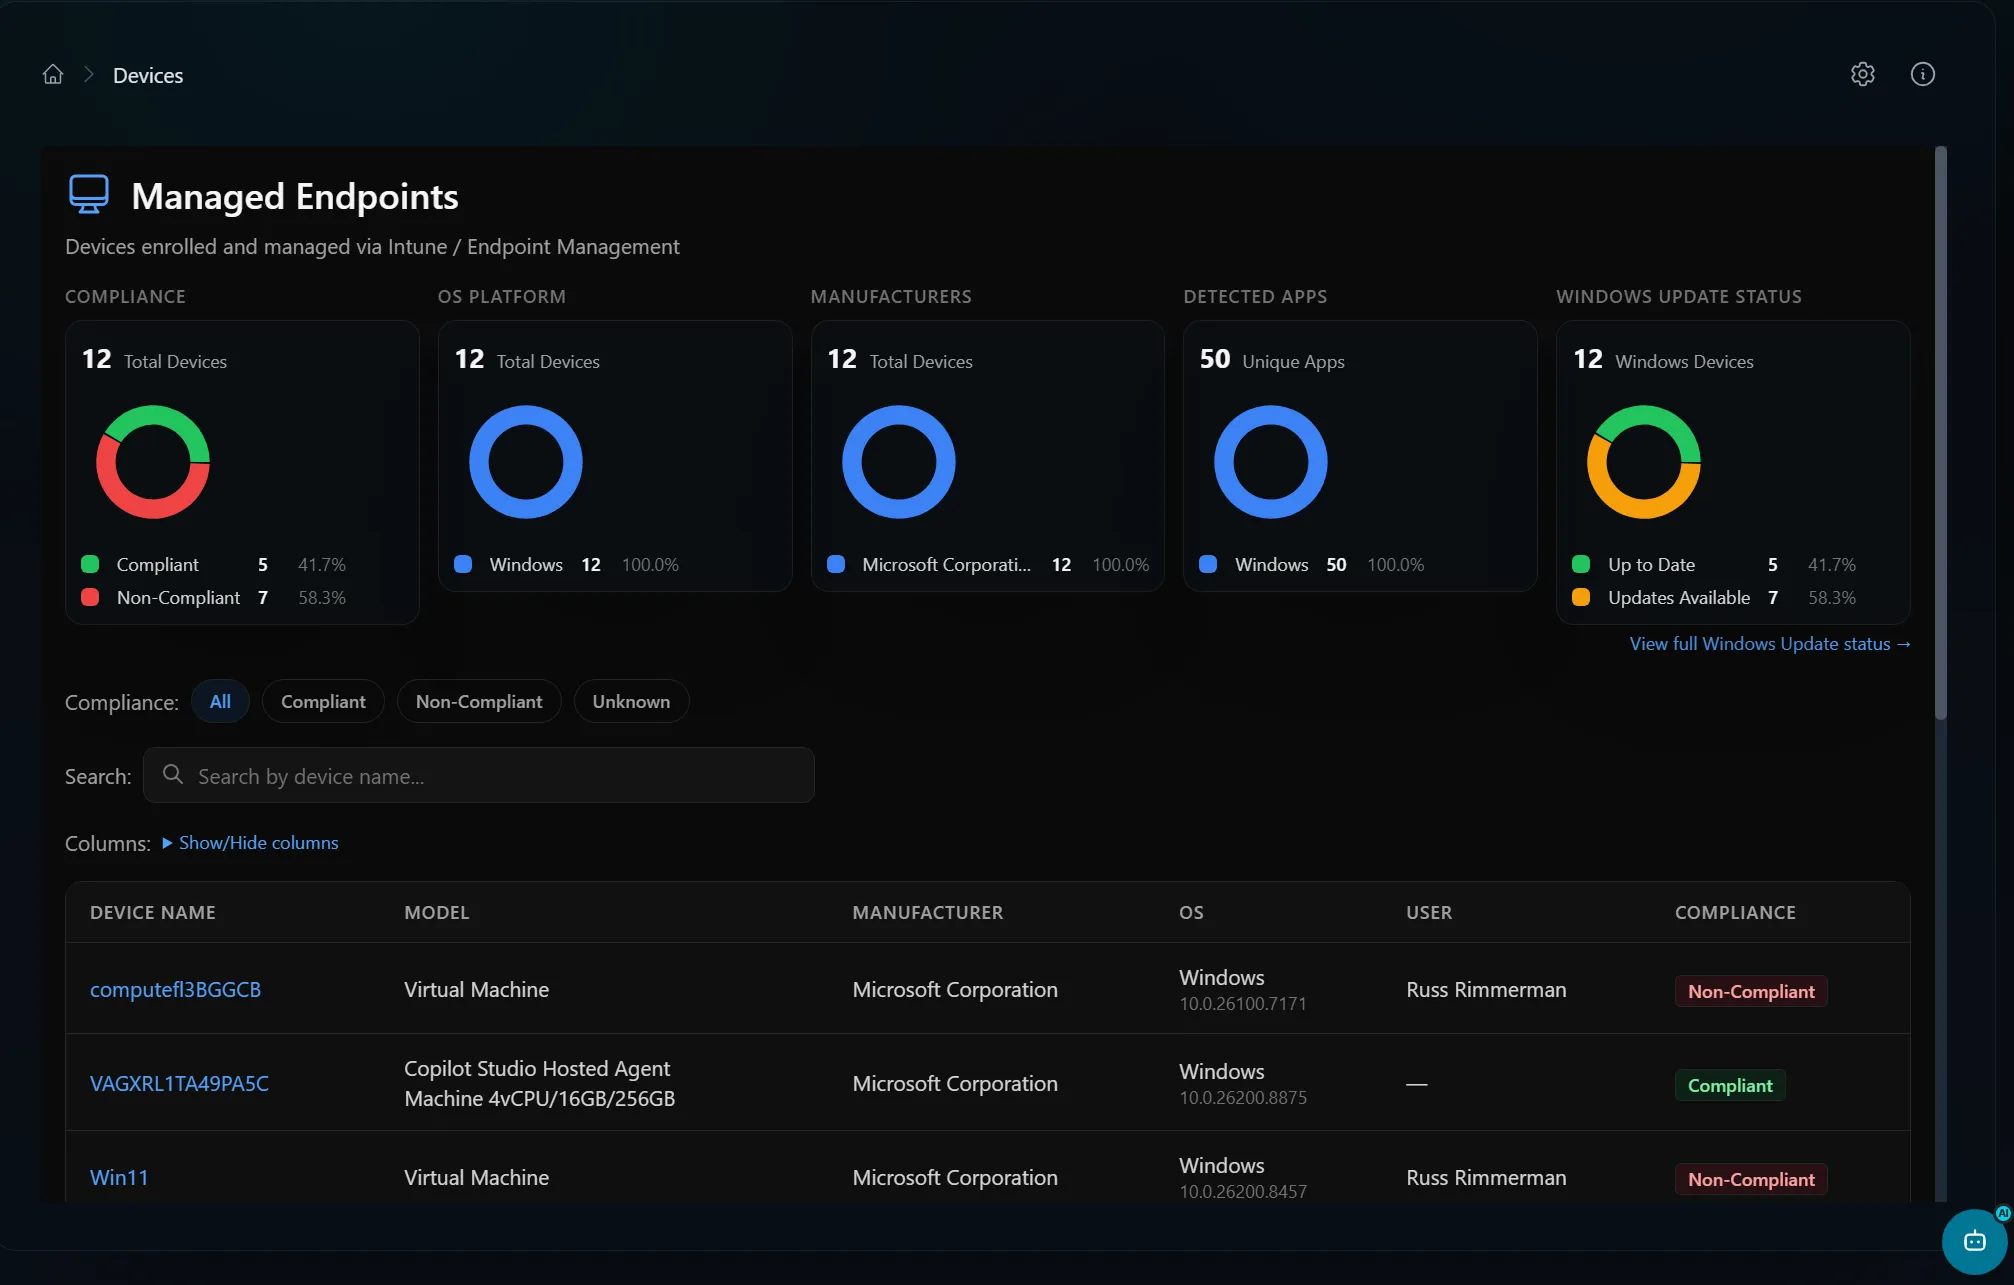Expand Show/Hide columns
This screenshot has height=1285, width=2014.
tap(250, 843)
